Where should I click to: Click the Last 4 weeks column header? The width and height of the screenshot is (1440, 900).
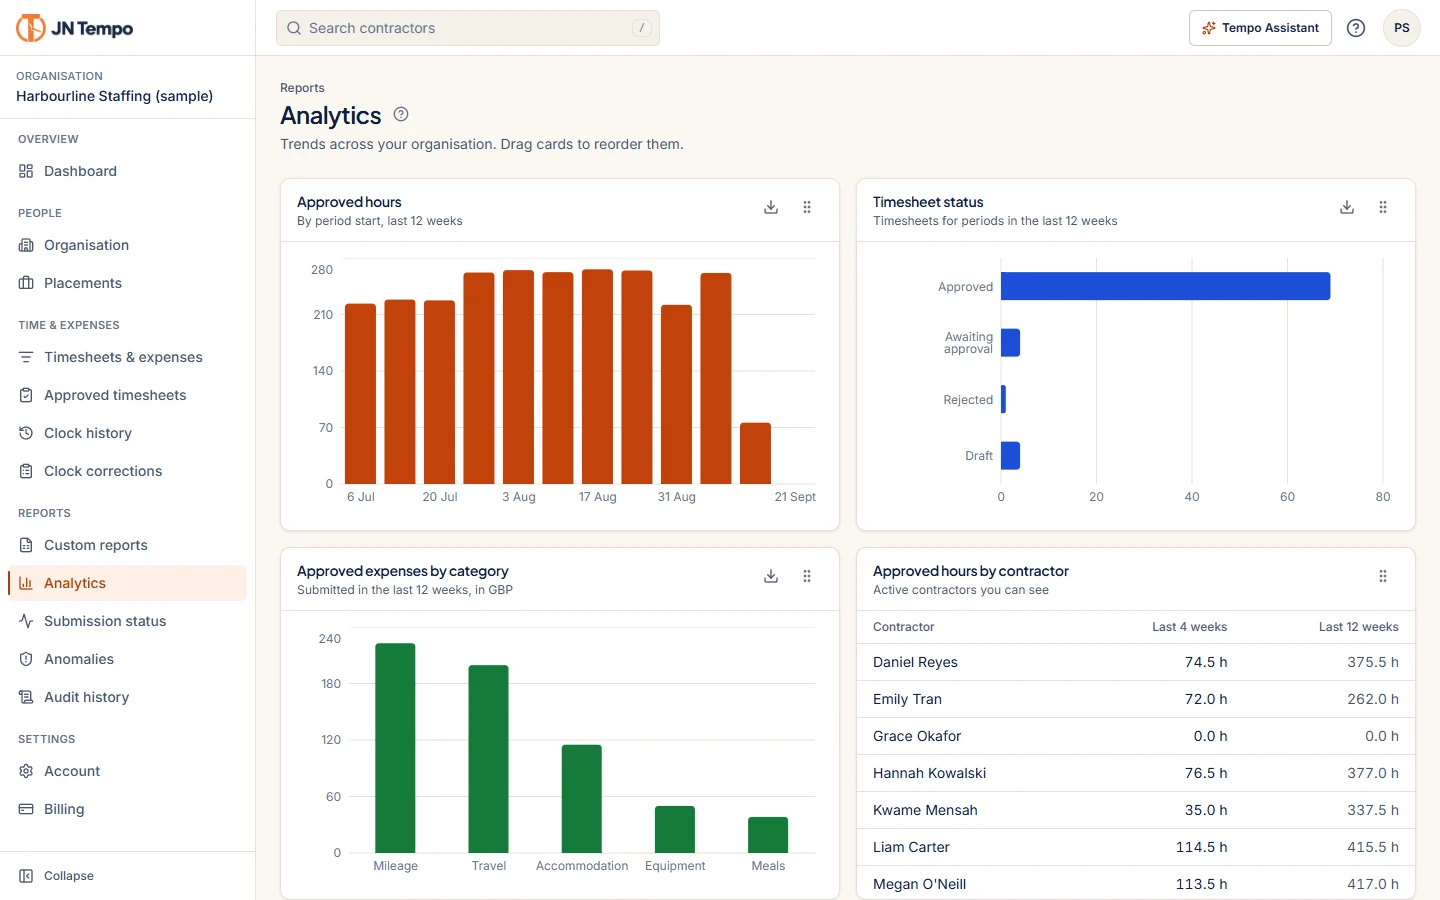coord(1189,627)
